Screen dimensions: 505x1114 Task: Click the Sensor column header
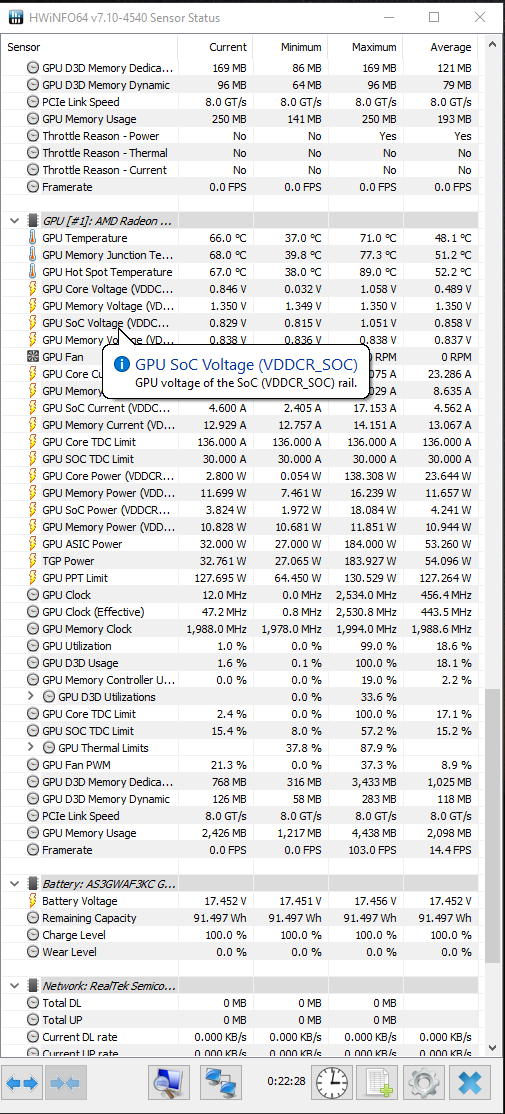tap(89, 47)
